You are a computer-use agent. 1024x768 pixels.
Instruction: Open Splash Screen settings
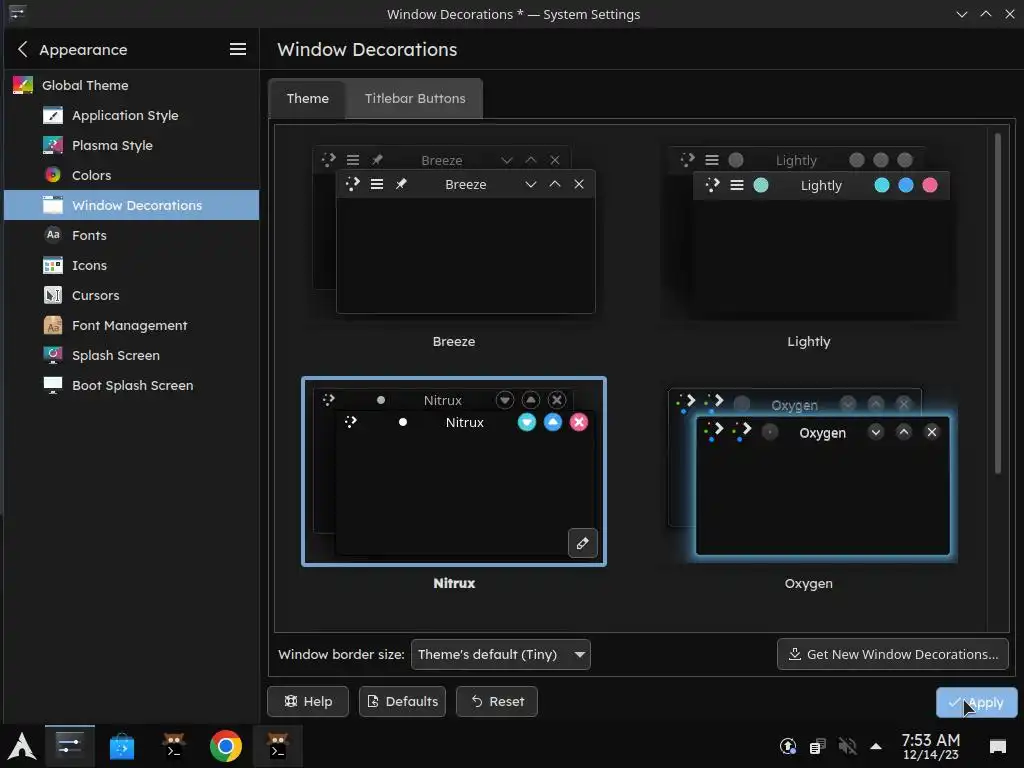click(x=131, y=355)
